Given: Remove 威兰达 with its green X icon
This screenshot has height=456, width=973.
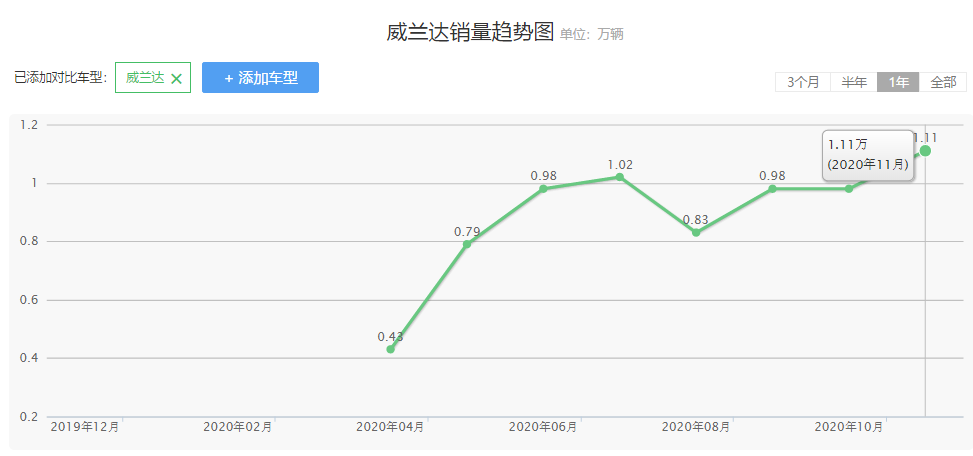Looking at the screenshot, I should pyautogui.click(x=176, y=78).
